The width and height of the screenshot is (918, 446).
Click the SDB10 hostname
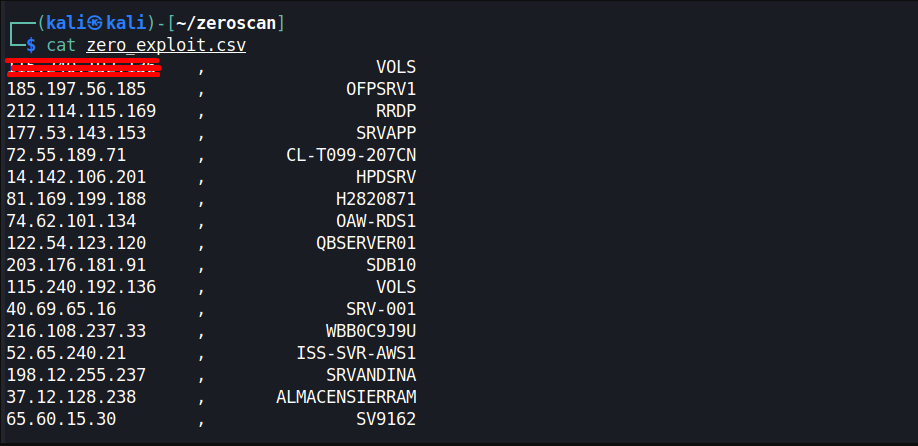[391, 265]
